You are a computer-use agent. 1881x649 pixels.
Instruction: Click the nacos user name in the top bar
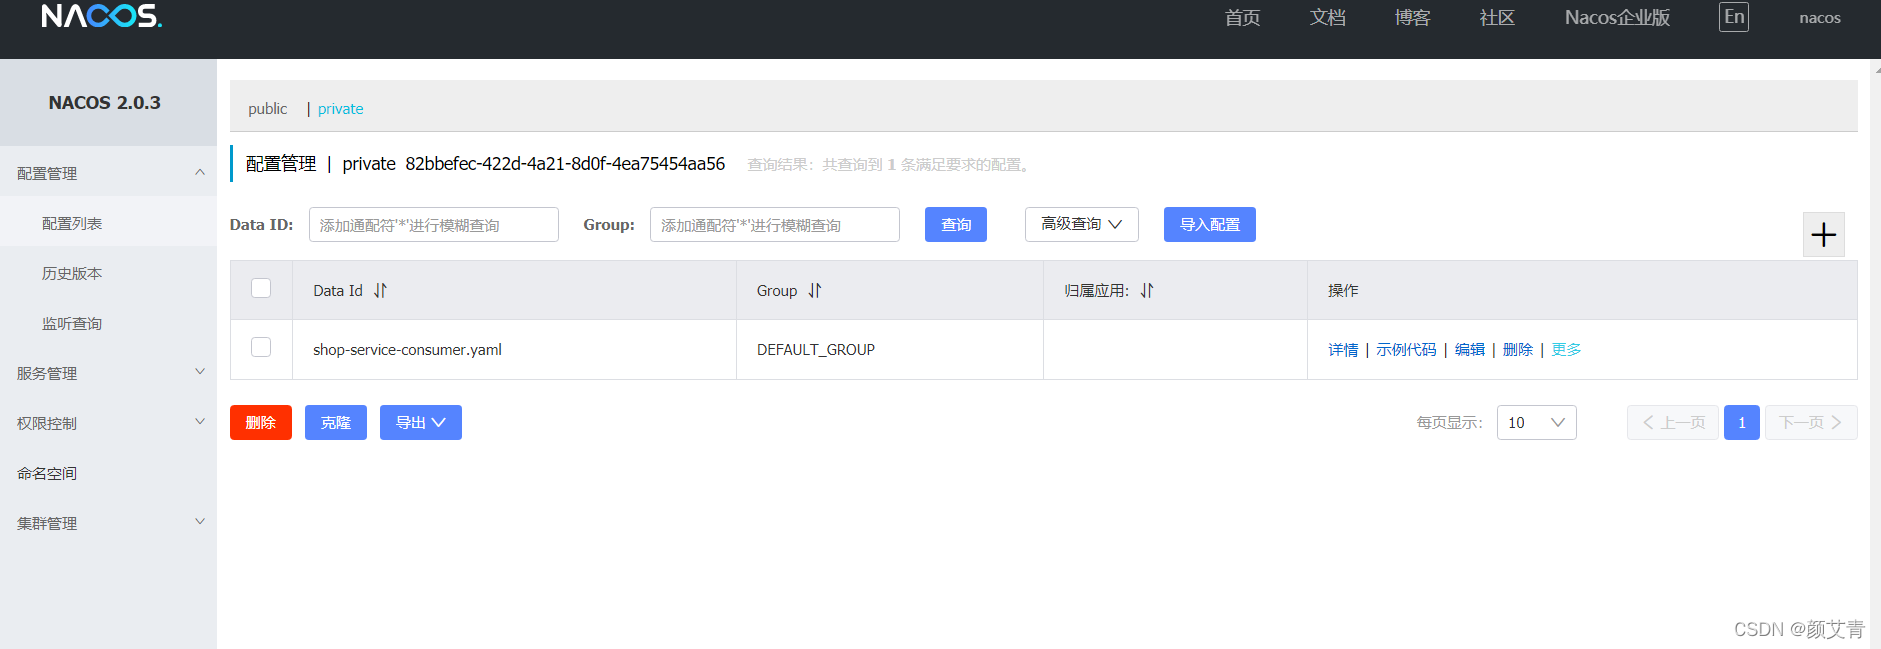[1819, 17]
